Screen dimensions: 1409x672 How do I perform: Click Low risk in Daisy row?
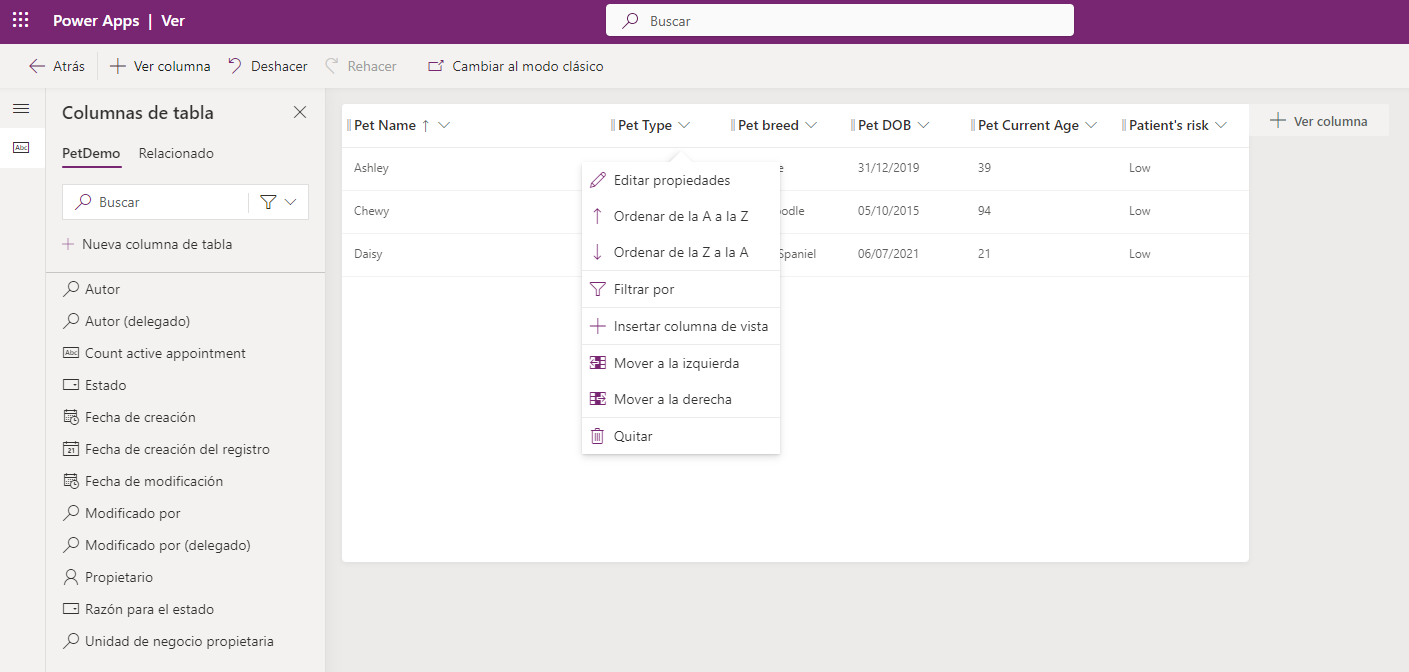pyautogui.click(x=1139, y=254)
